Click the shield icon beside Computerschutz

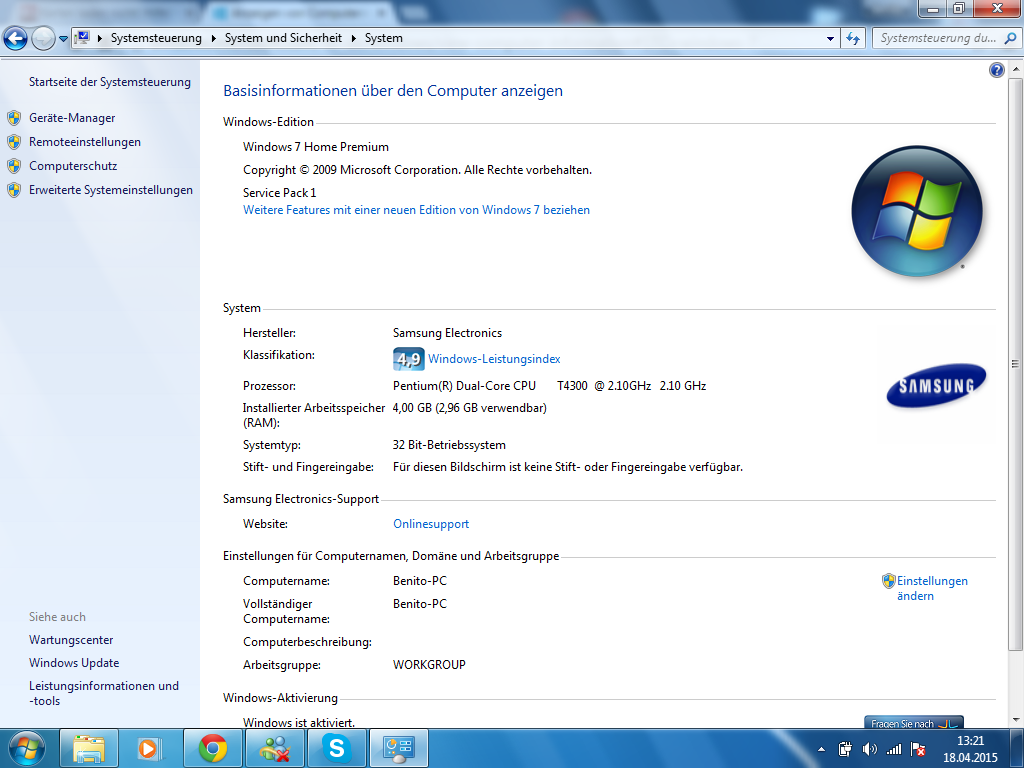tap(14, 166)
